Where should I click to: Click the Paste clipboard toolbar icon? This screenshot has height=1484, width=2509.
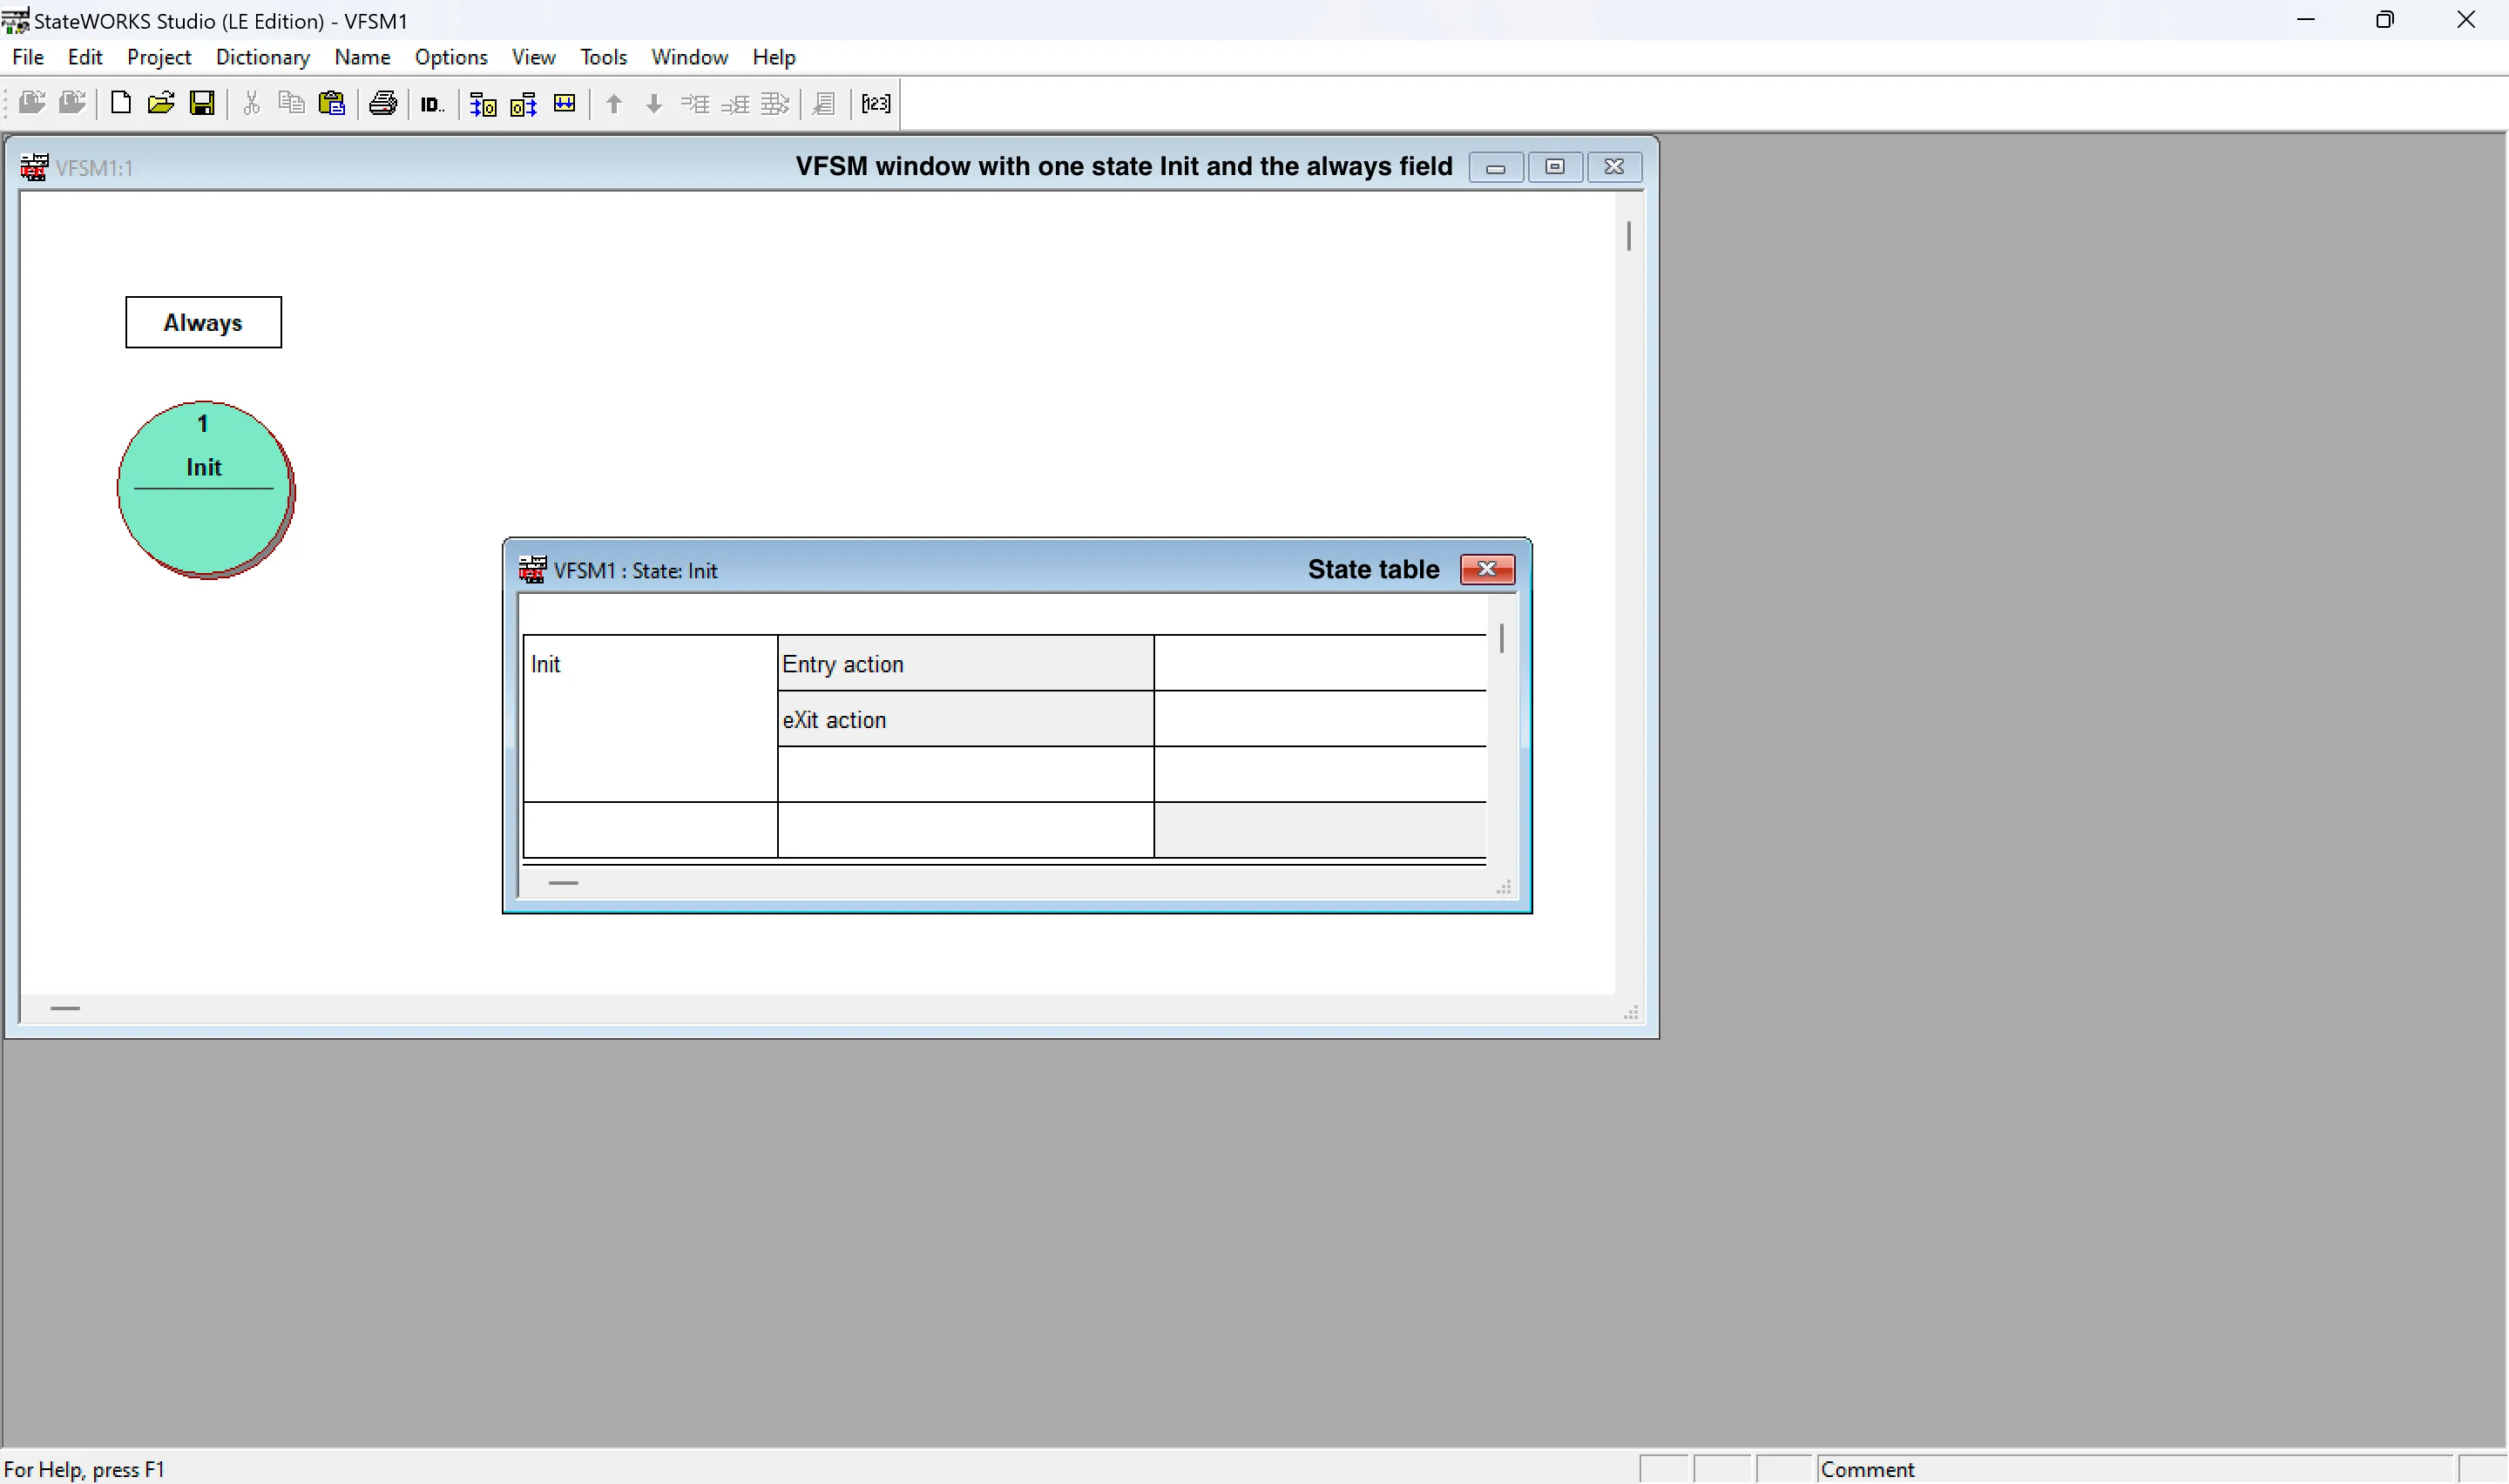click(332, 103)
